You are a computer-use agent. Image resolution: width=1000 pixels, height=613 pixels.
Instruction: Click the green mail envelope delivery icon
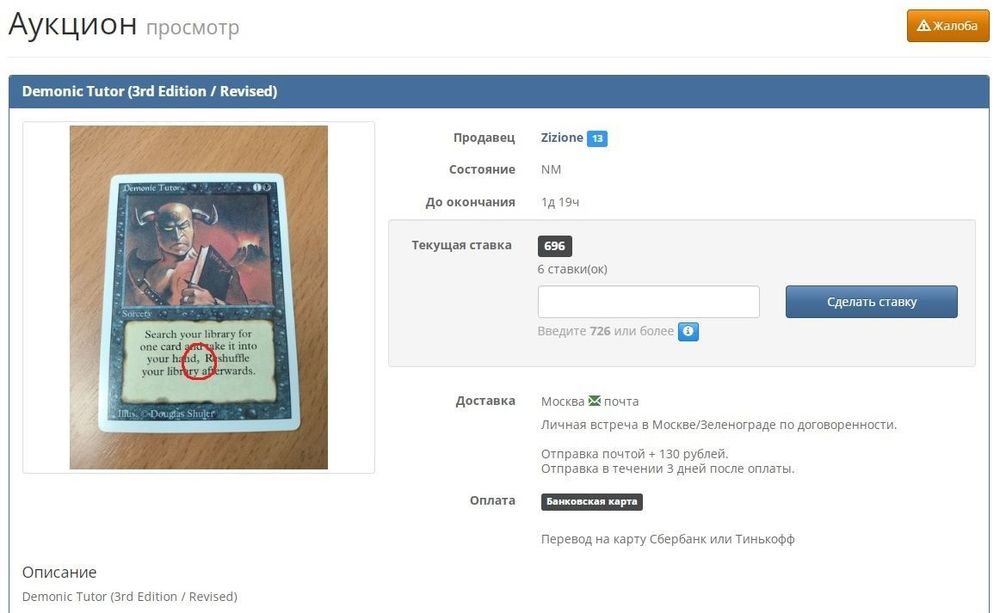594,401
